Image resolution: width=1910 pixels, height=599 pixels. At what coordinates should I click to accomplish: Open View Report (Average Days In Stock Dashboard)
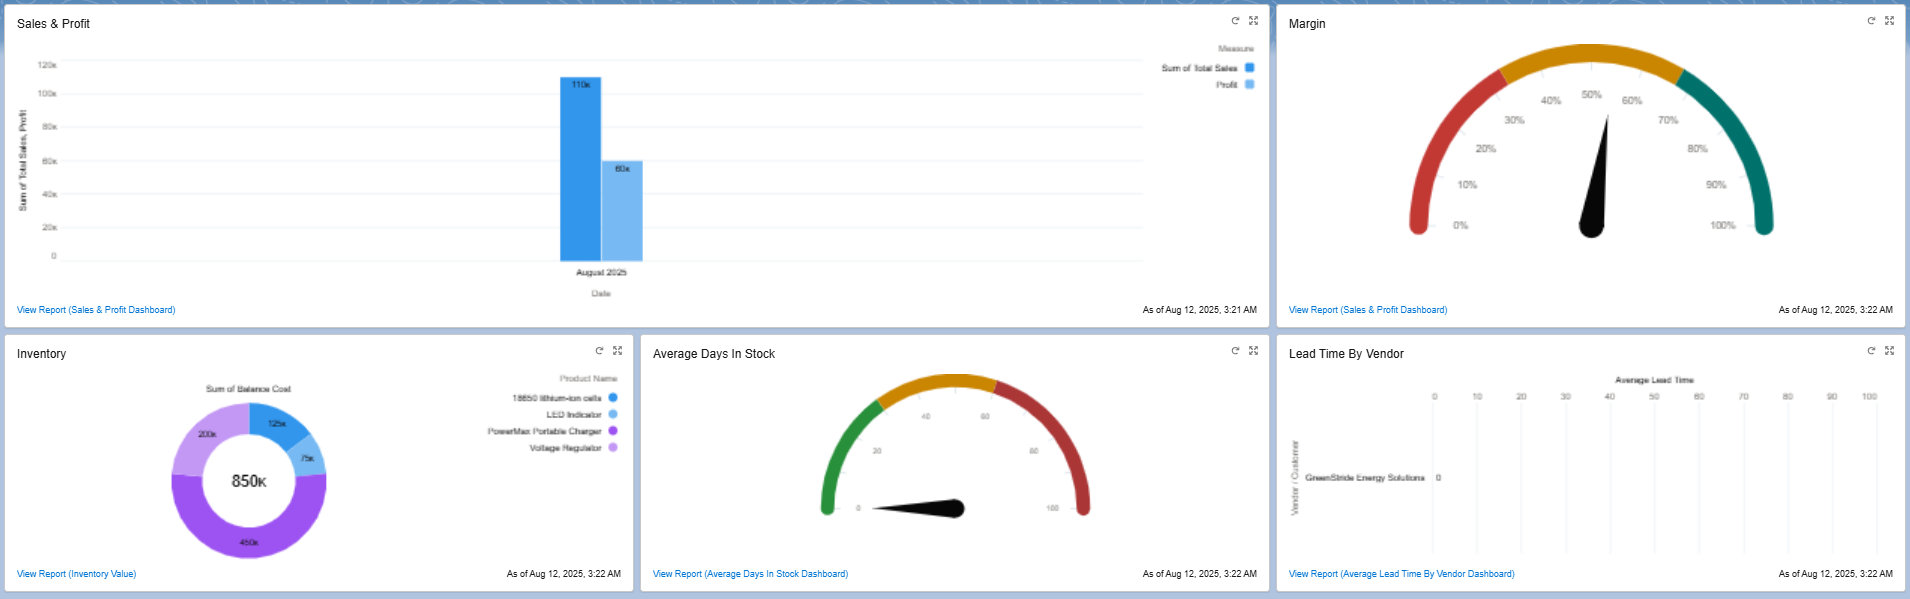click(750, 574)
